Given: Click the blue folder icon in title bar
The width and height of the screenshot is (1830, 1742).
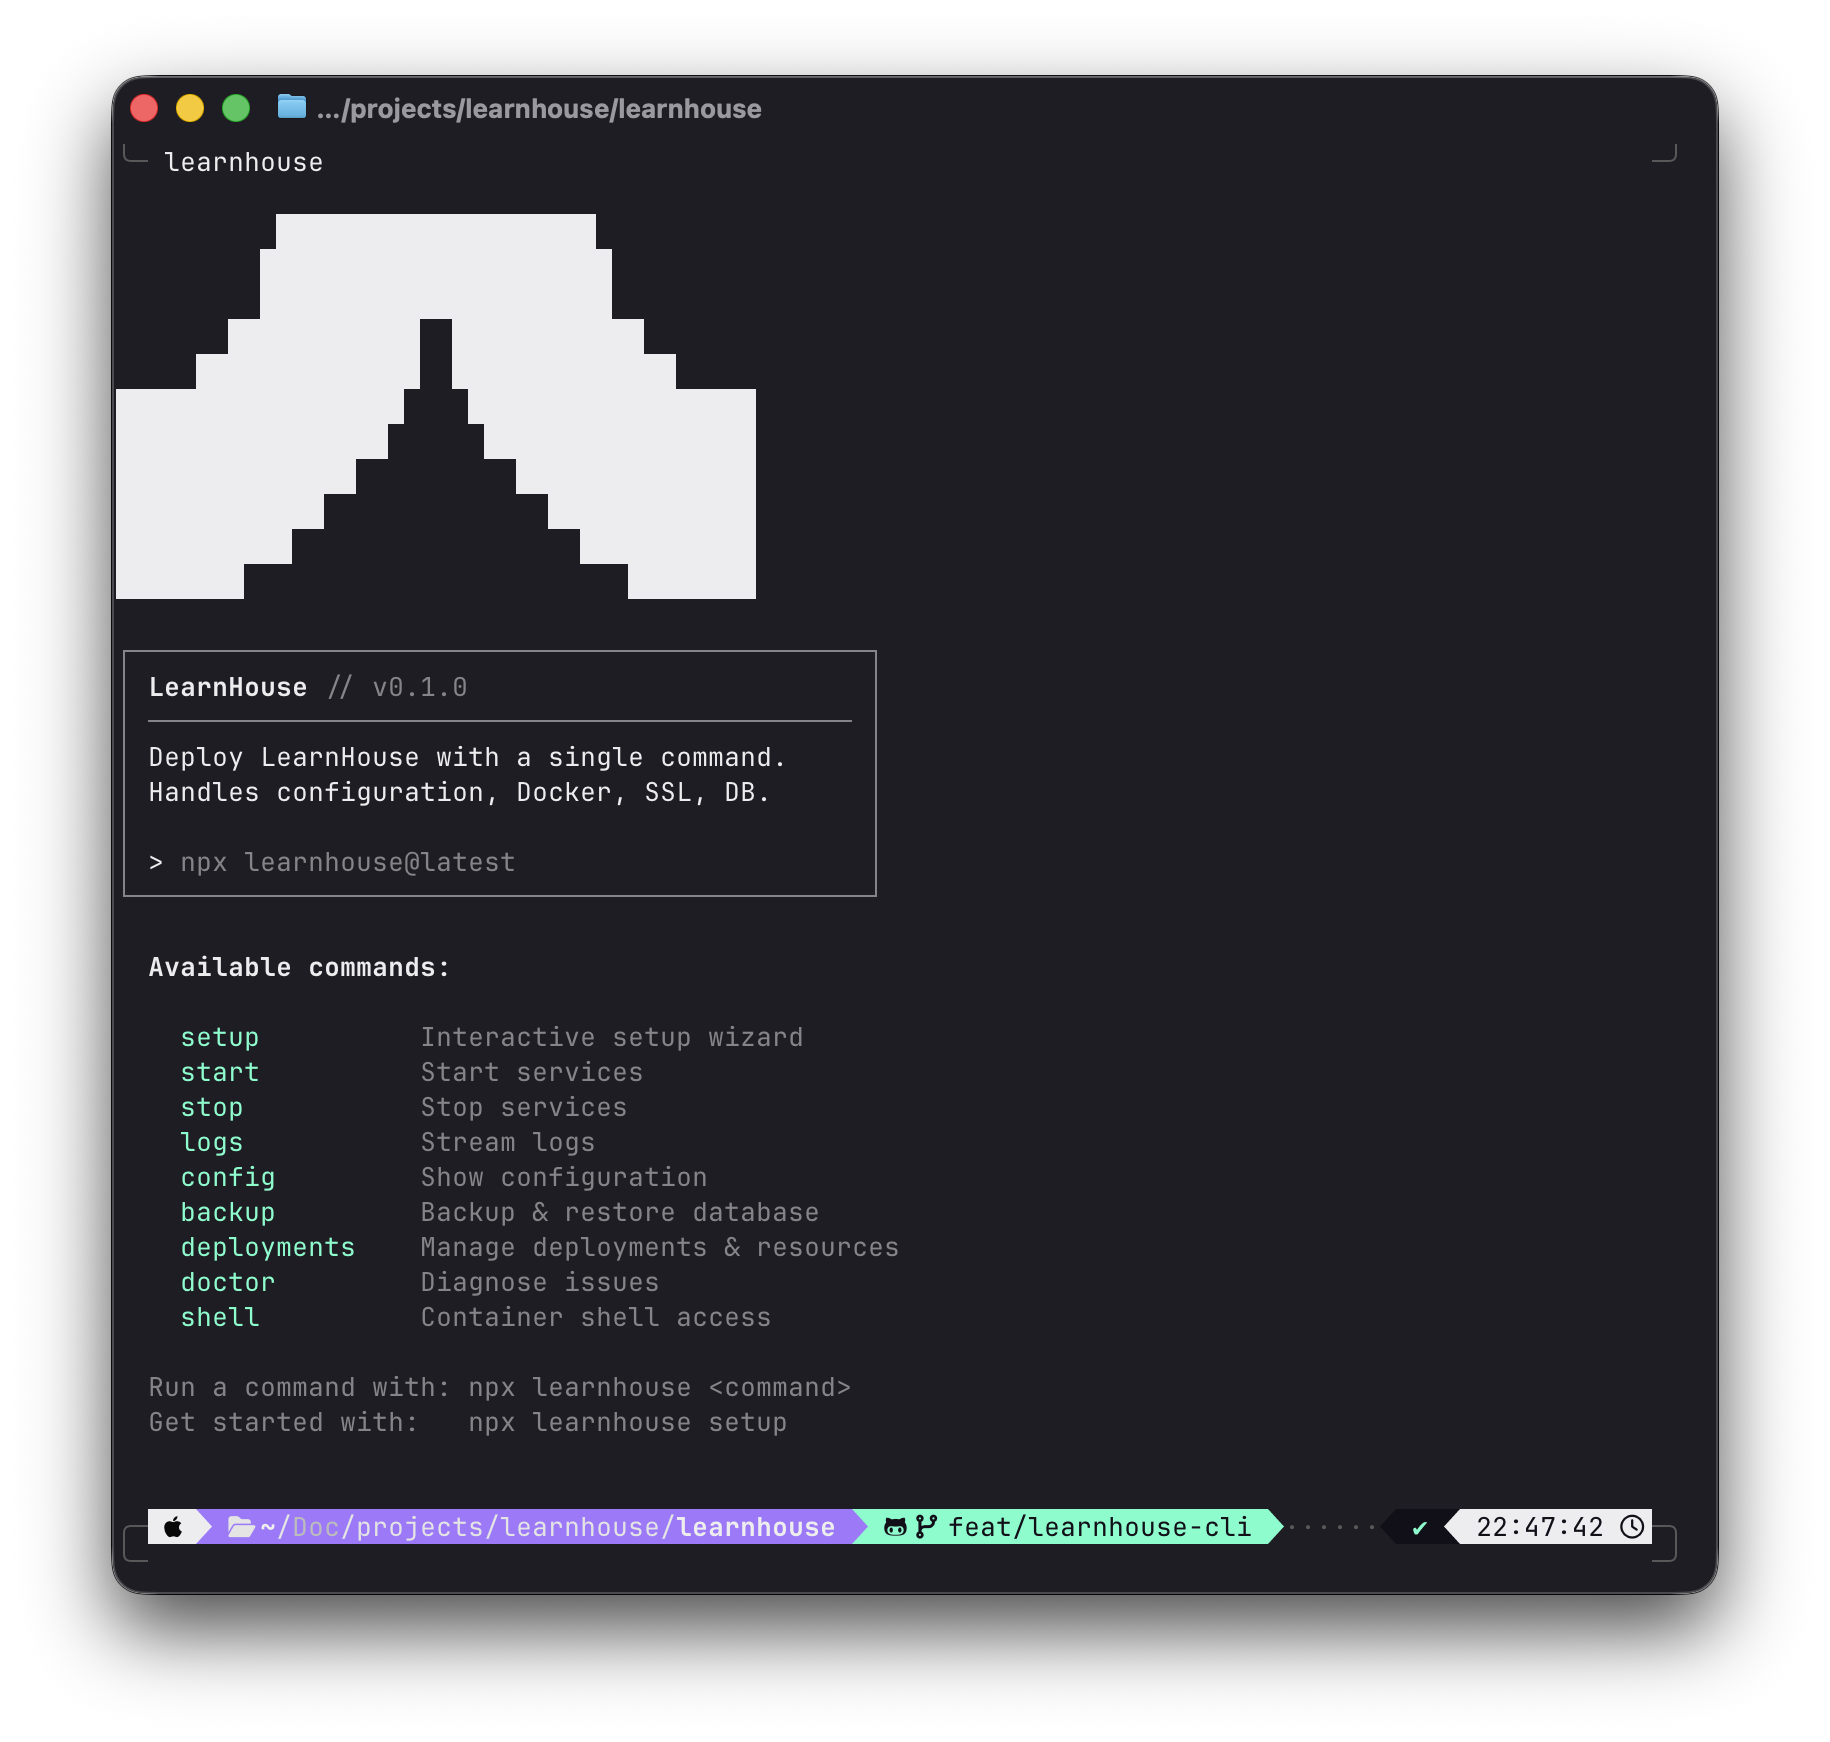Looking at the screenshot, I should [x=291, y=106].
